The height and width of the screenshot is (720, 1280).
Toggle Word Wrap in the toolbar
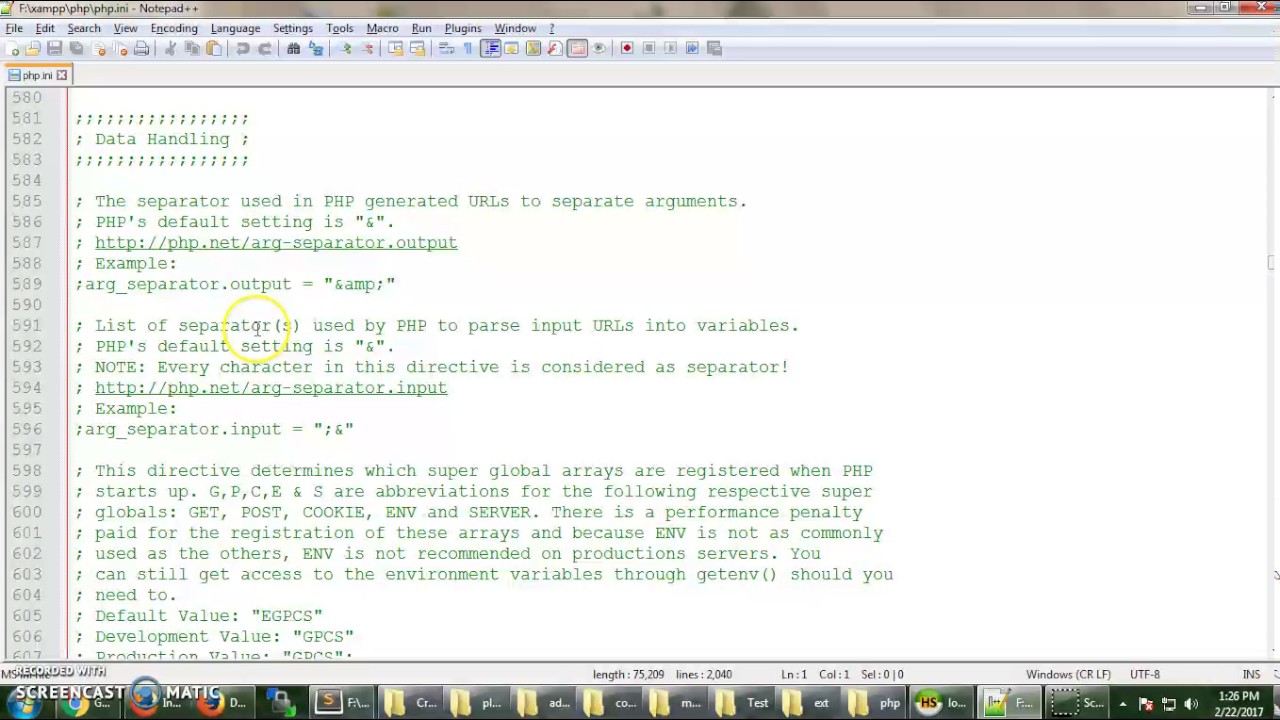pyautogui.click(x=447, y=48)
